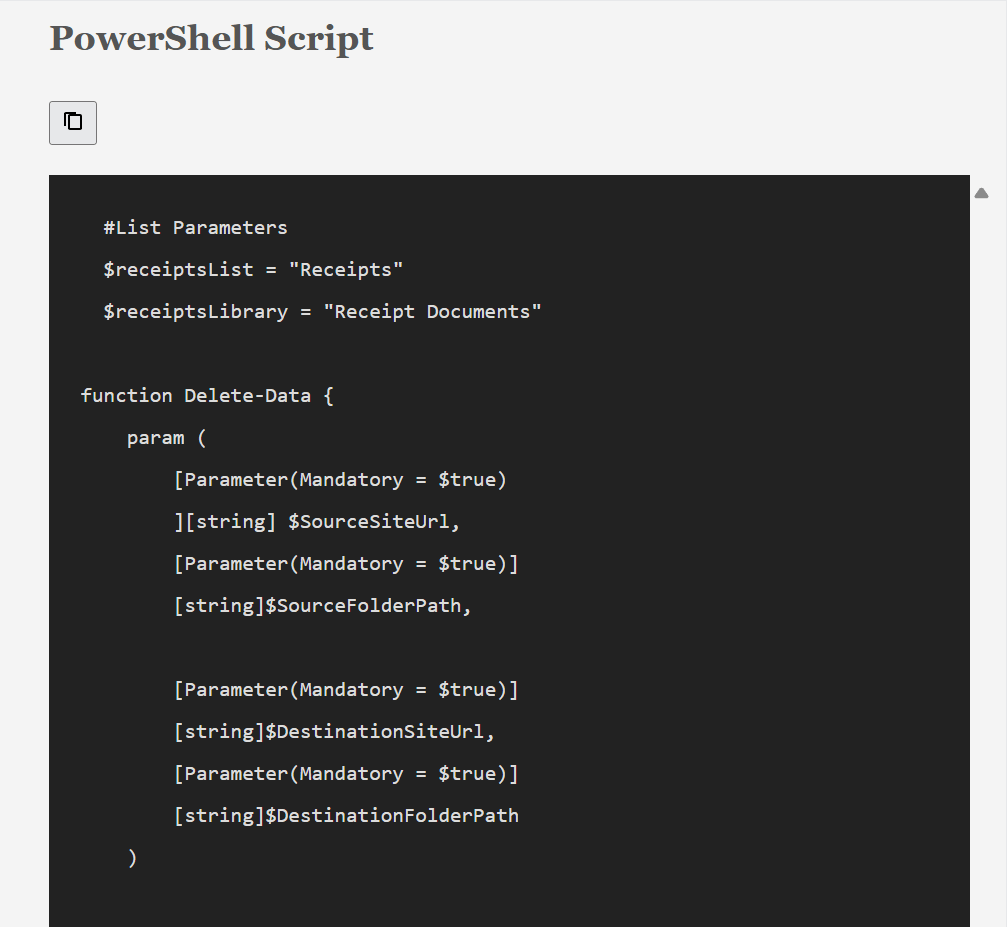Click the $DestinationSiteUrl parameter text
Screen dimensions: 1007x927
(x=379, y=732)
